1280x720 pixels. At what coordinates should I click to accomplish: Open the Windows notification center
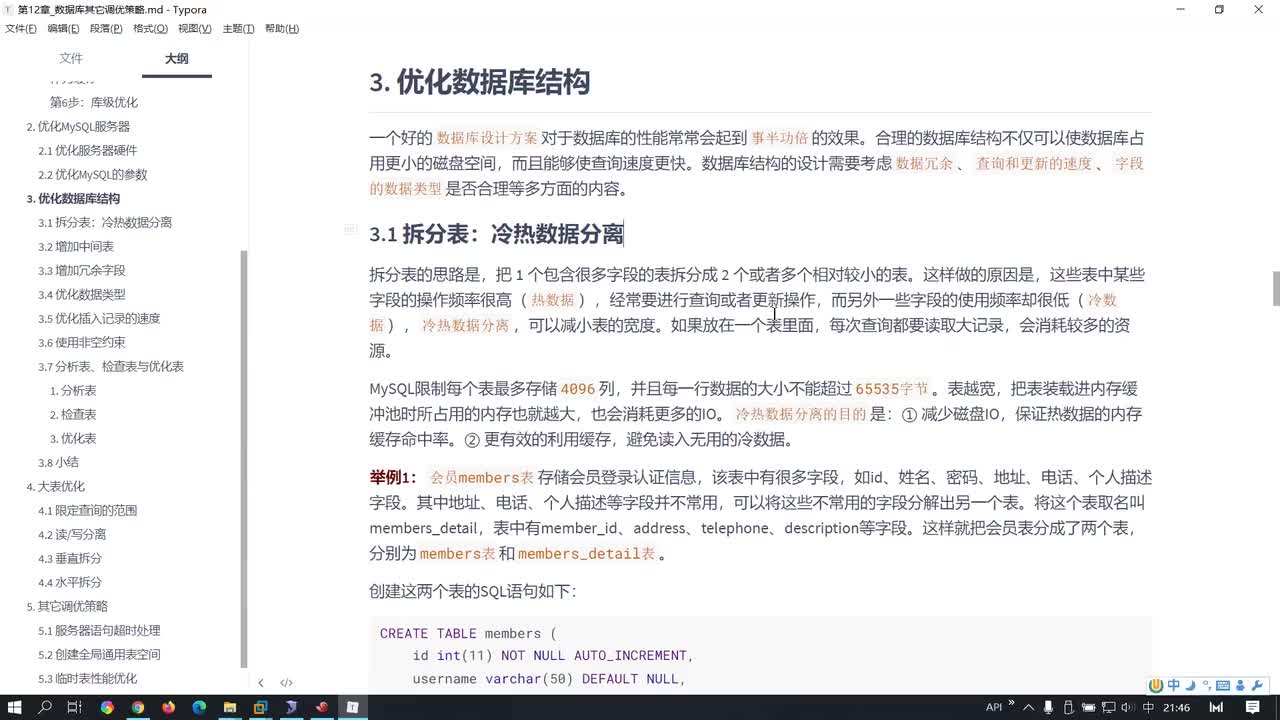1253,707
